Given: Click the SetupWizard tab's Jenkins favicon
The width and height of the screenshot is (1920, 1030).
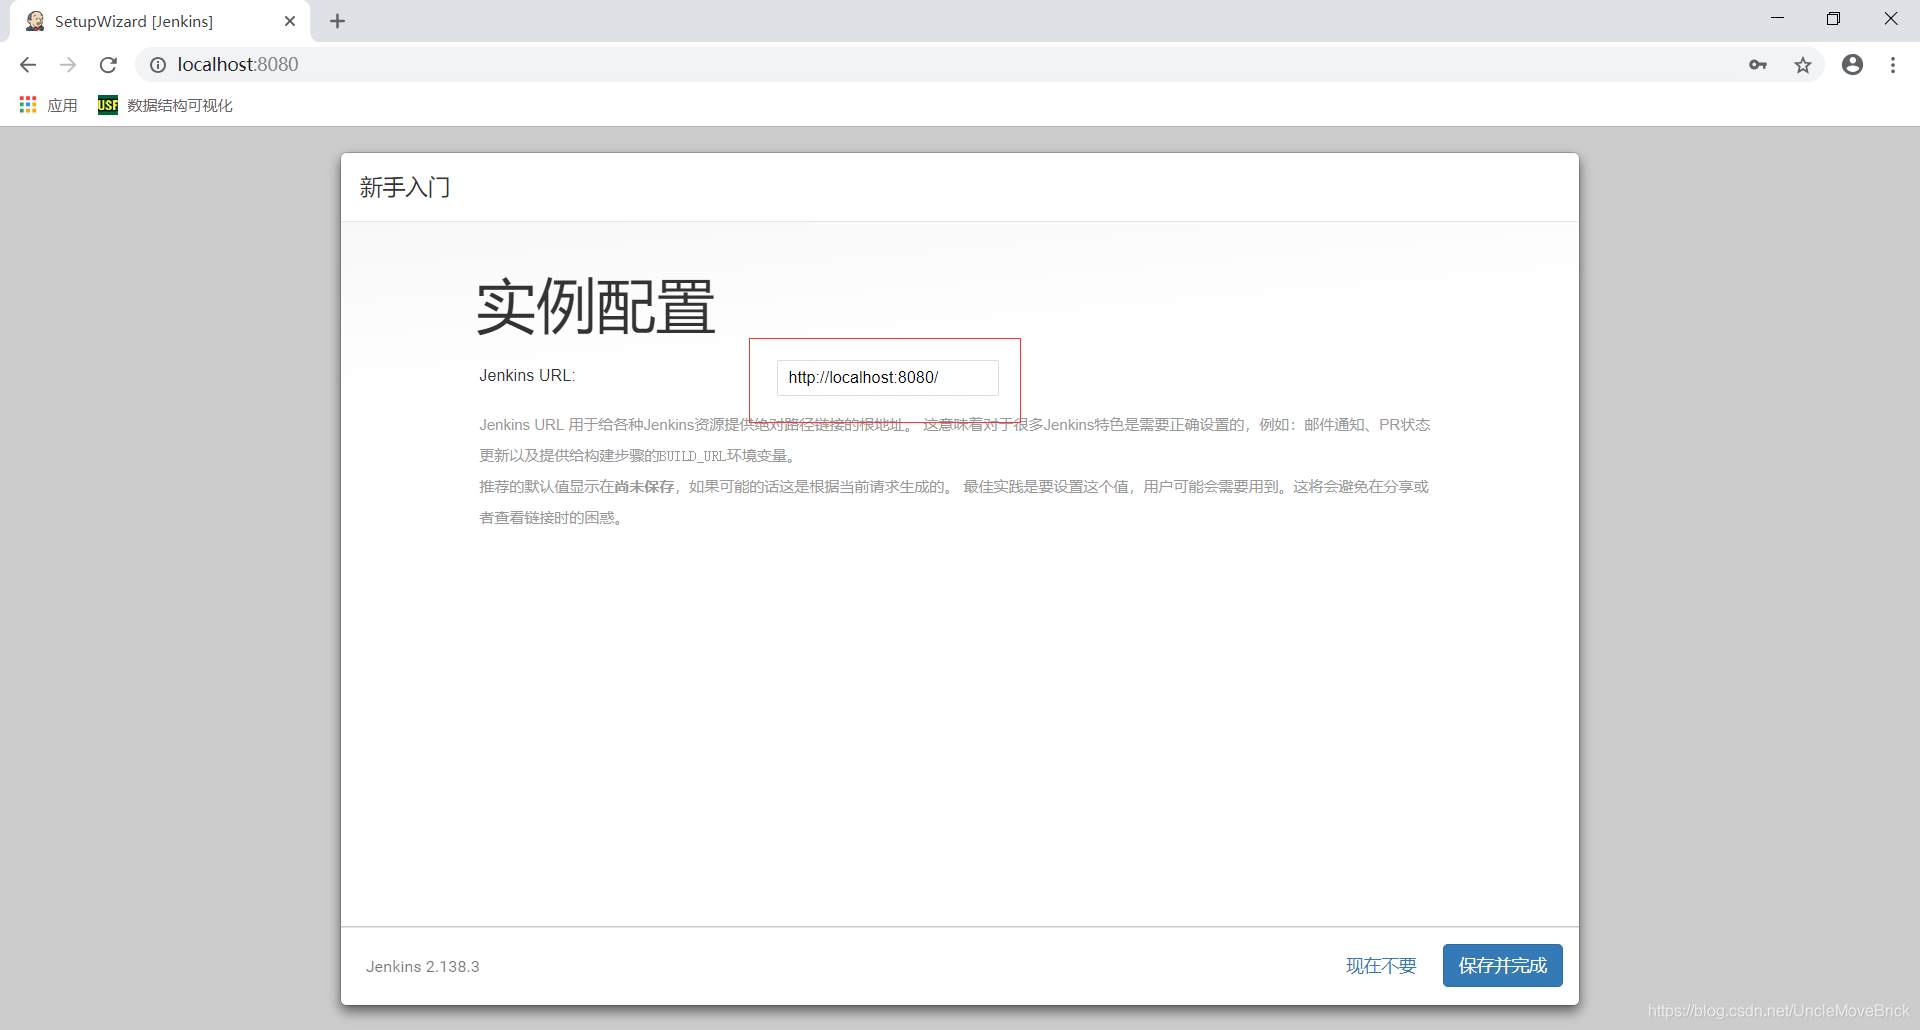Looking at the screenshot, I should click(35, 21).
